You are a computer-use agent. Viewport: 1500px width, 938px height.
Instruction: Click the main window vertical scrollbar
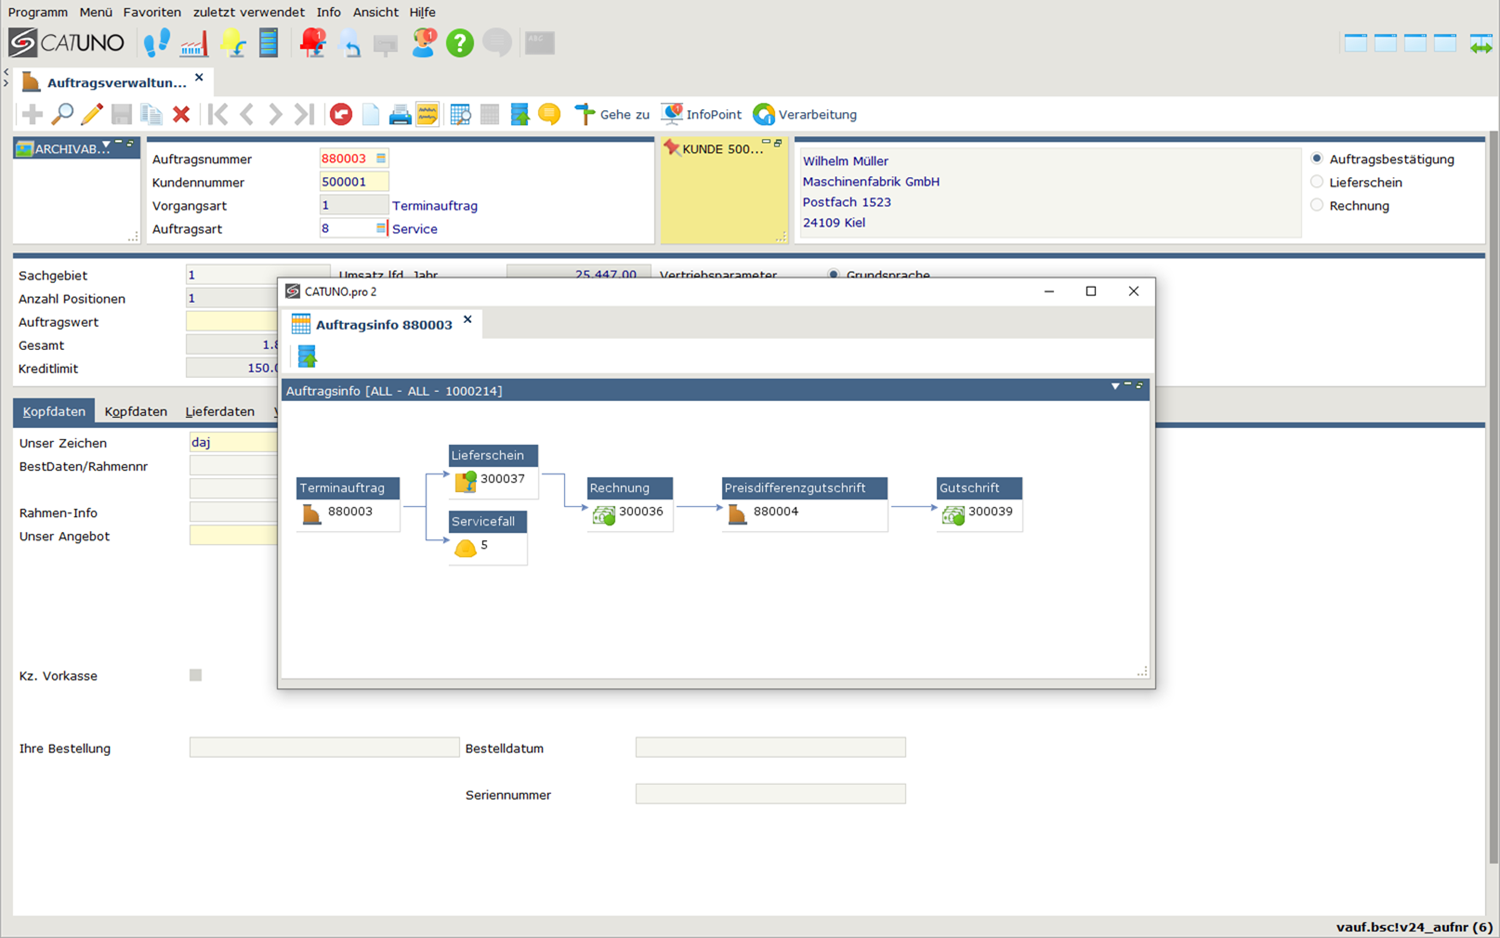click(x=1493, y=500)
